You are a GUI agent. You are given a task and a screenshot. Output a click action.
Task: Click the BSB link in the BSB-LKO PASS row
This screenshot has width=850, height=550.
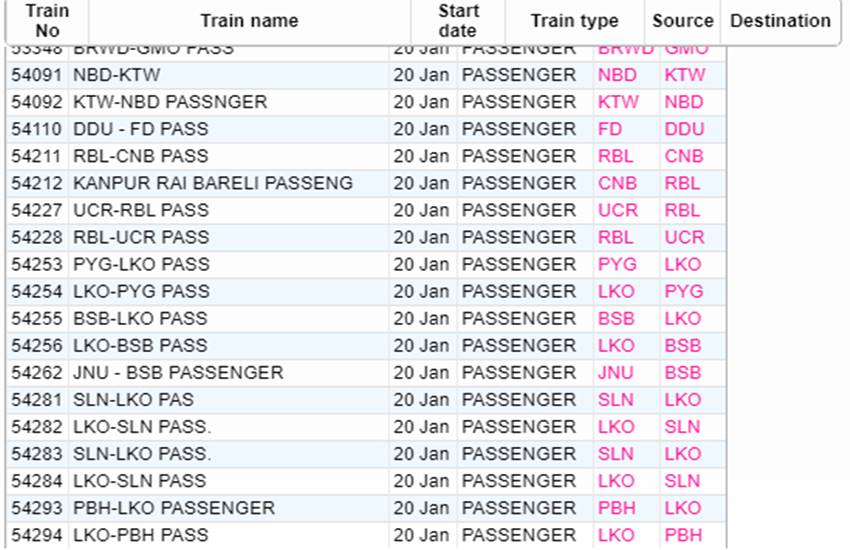[616, 319]
